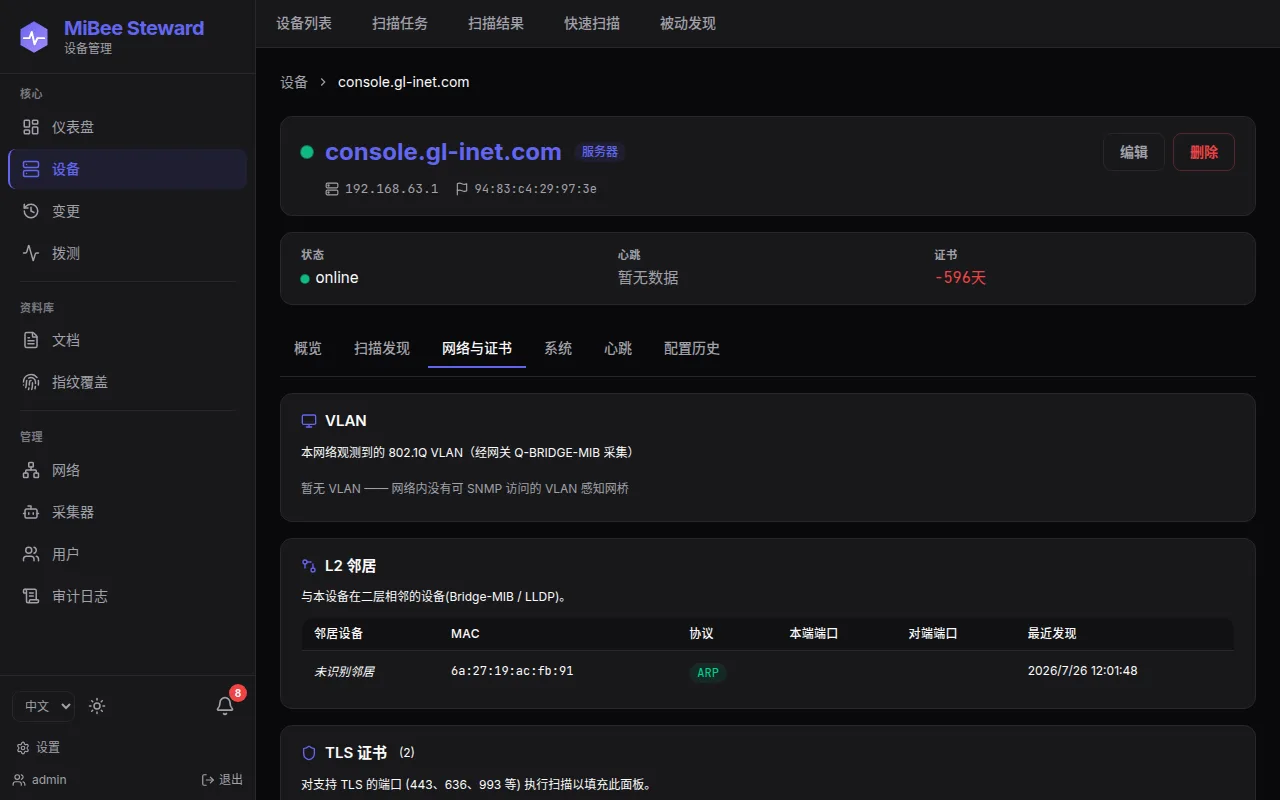Click the 暂无数据 heartbeat value
1280x800 pixels.
pos(648,278)
